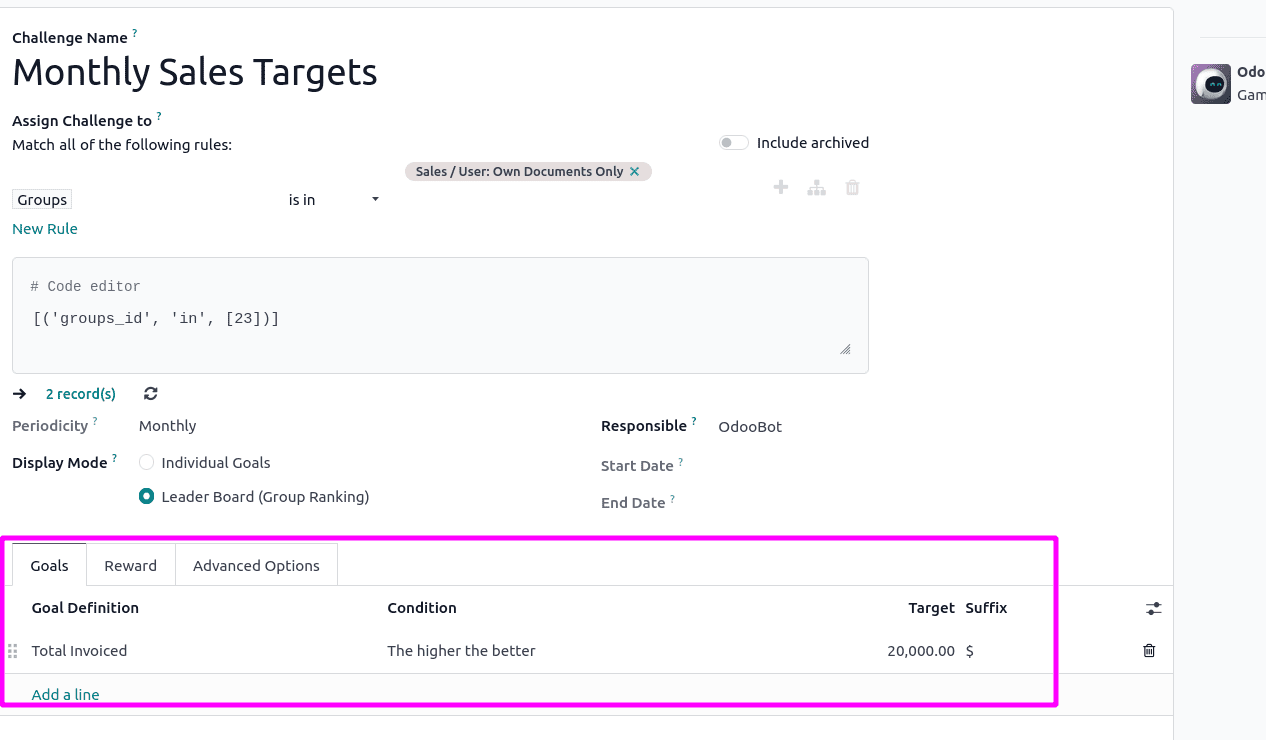This screenshot has width=1266, height=740.
Task: Open the Groups field selector
Action: [x=41, y=199]
